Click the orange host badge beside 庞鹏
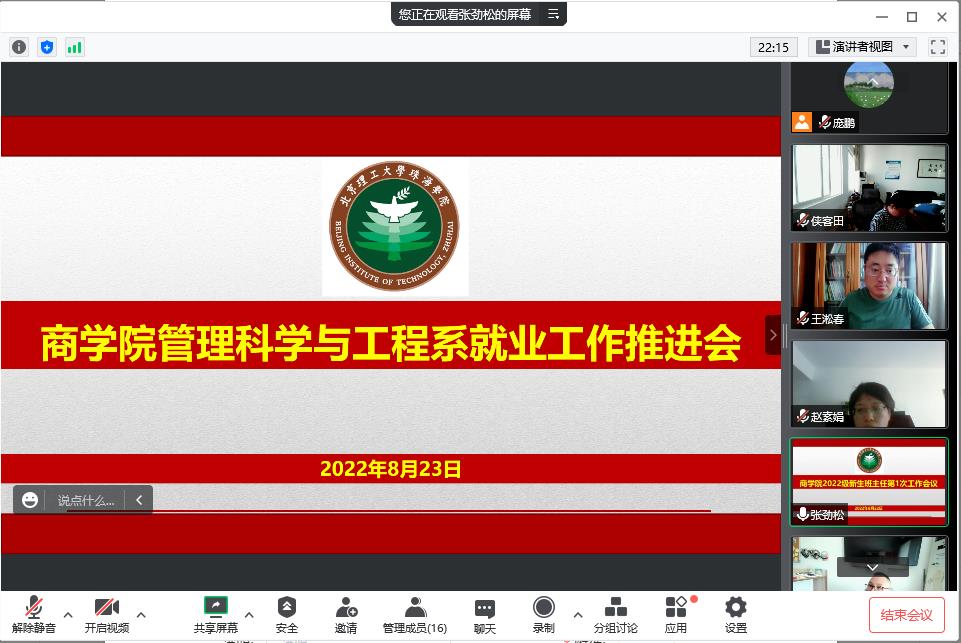Viewport: 961px width, 643px height. point(802,122)
